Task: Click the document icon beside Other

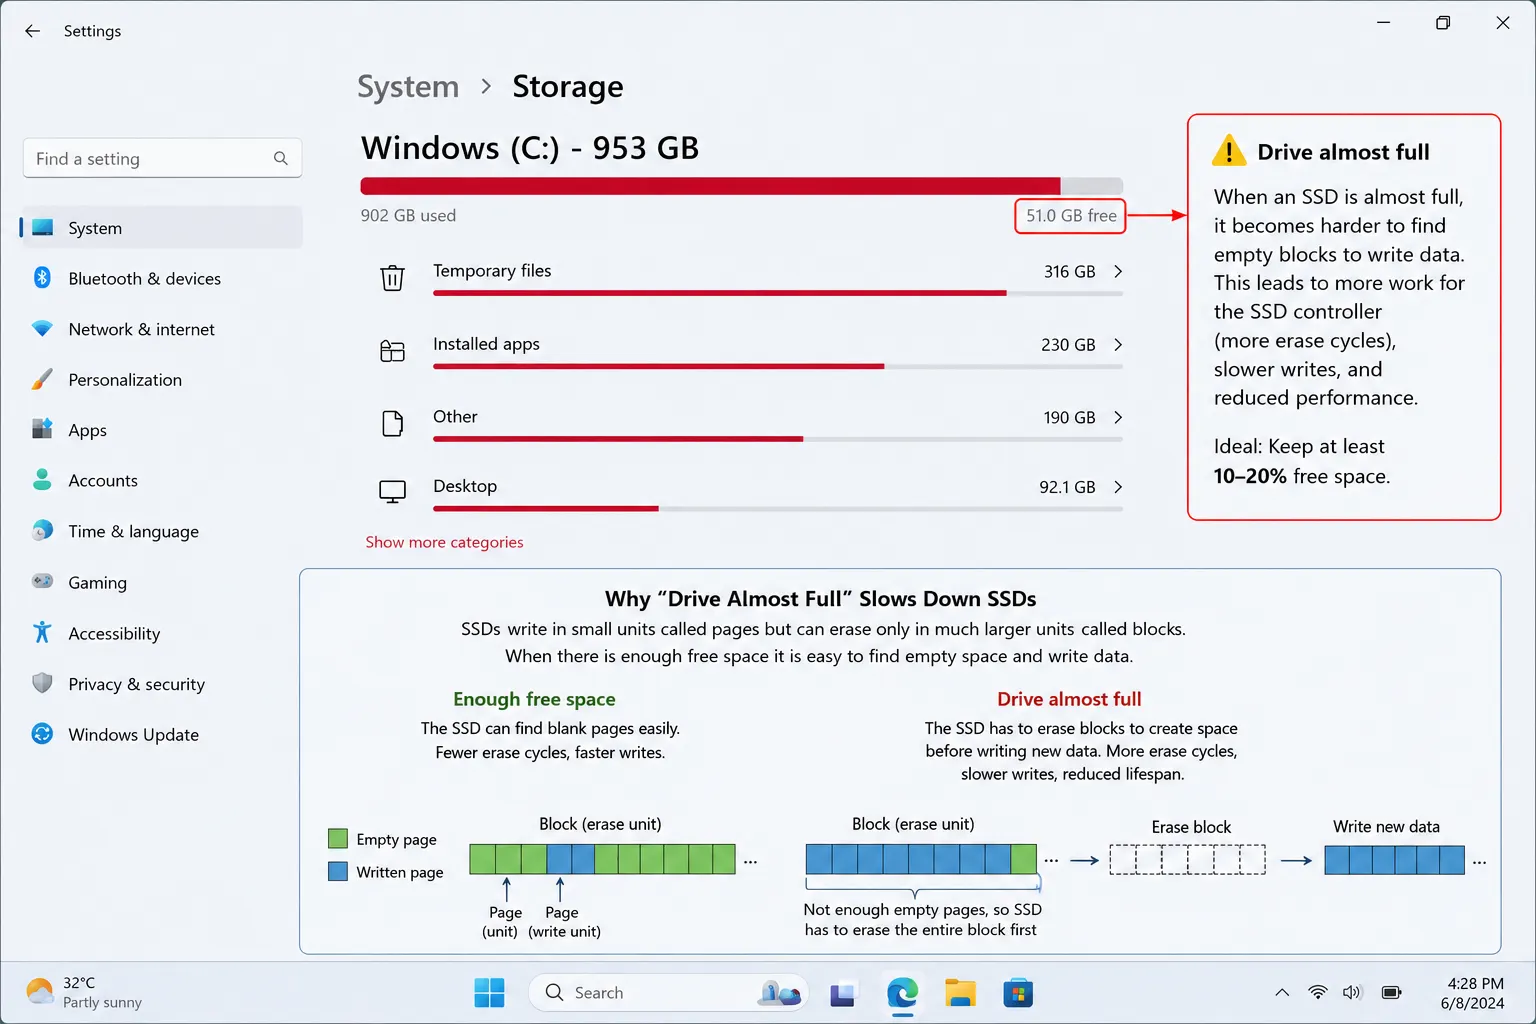Action: (392, 424)
